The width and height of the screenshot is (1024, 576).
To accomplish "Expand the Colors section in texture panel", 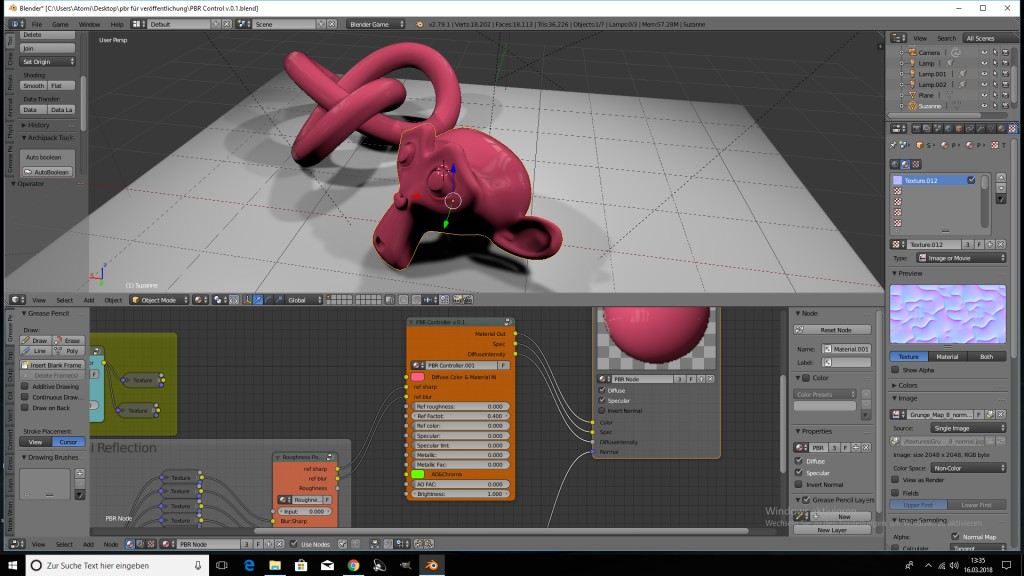I will [x=907, y=385].
